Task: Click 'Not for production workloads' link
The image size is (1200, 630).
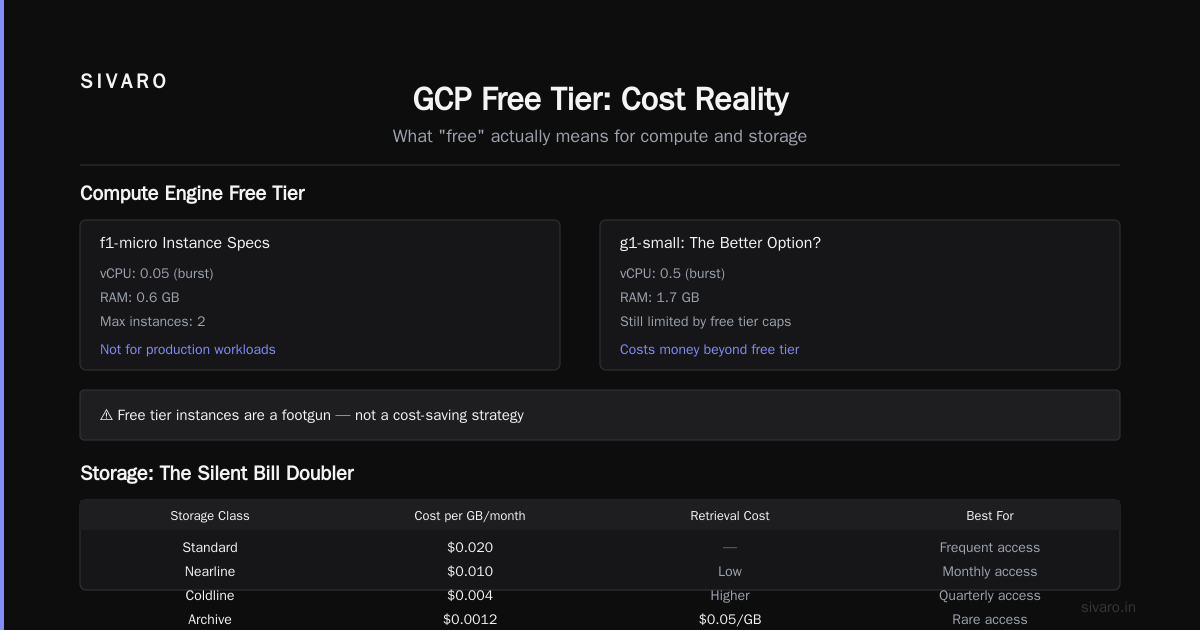Action: click(188, 350)
